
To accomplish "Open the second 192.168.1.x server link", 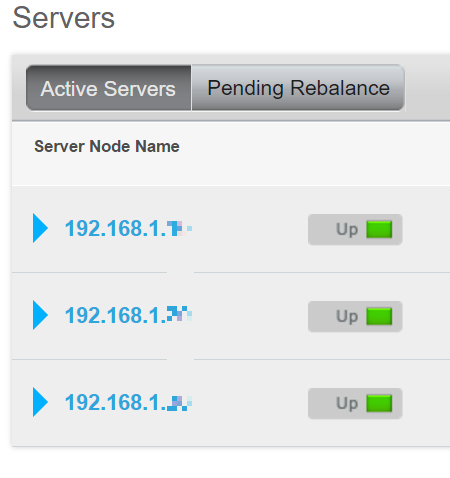I will click(128, 315).
